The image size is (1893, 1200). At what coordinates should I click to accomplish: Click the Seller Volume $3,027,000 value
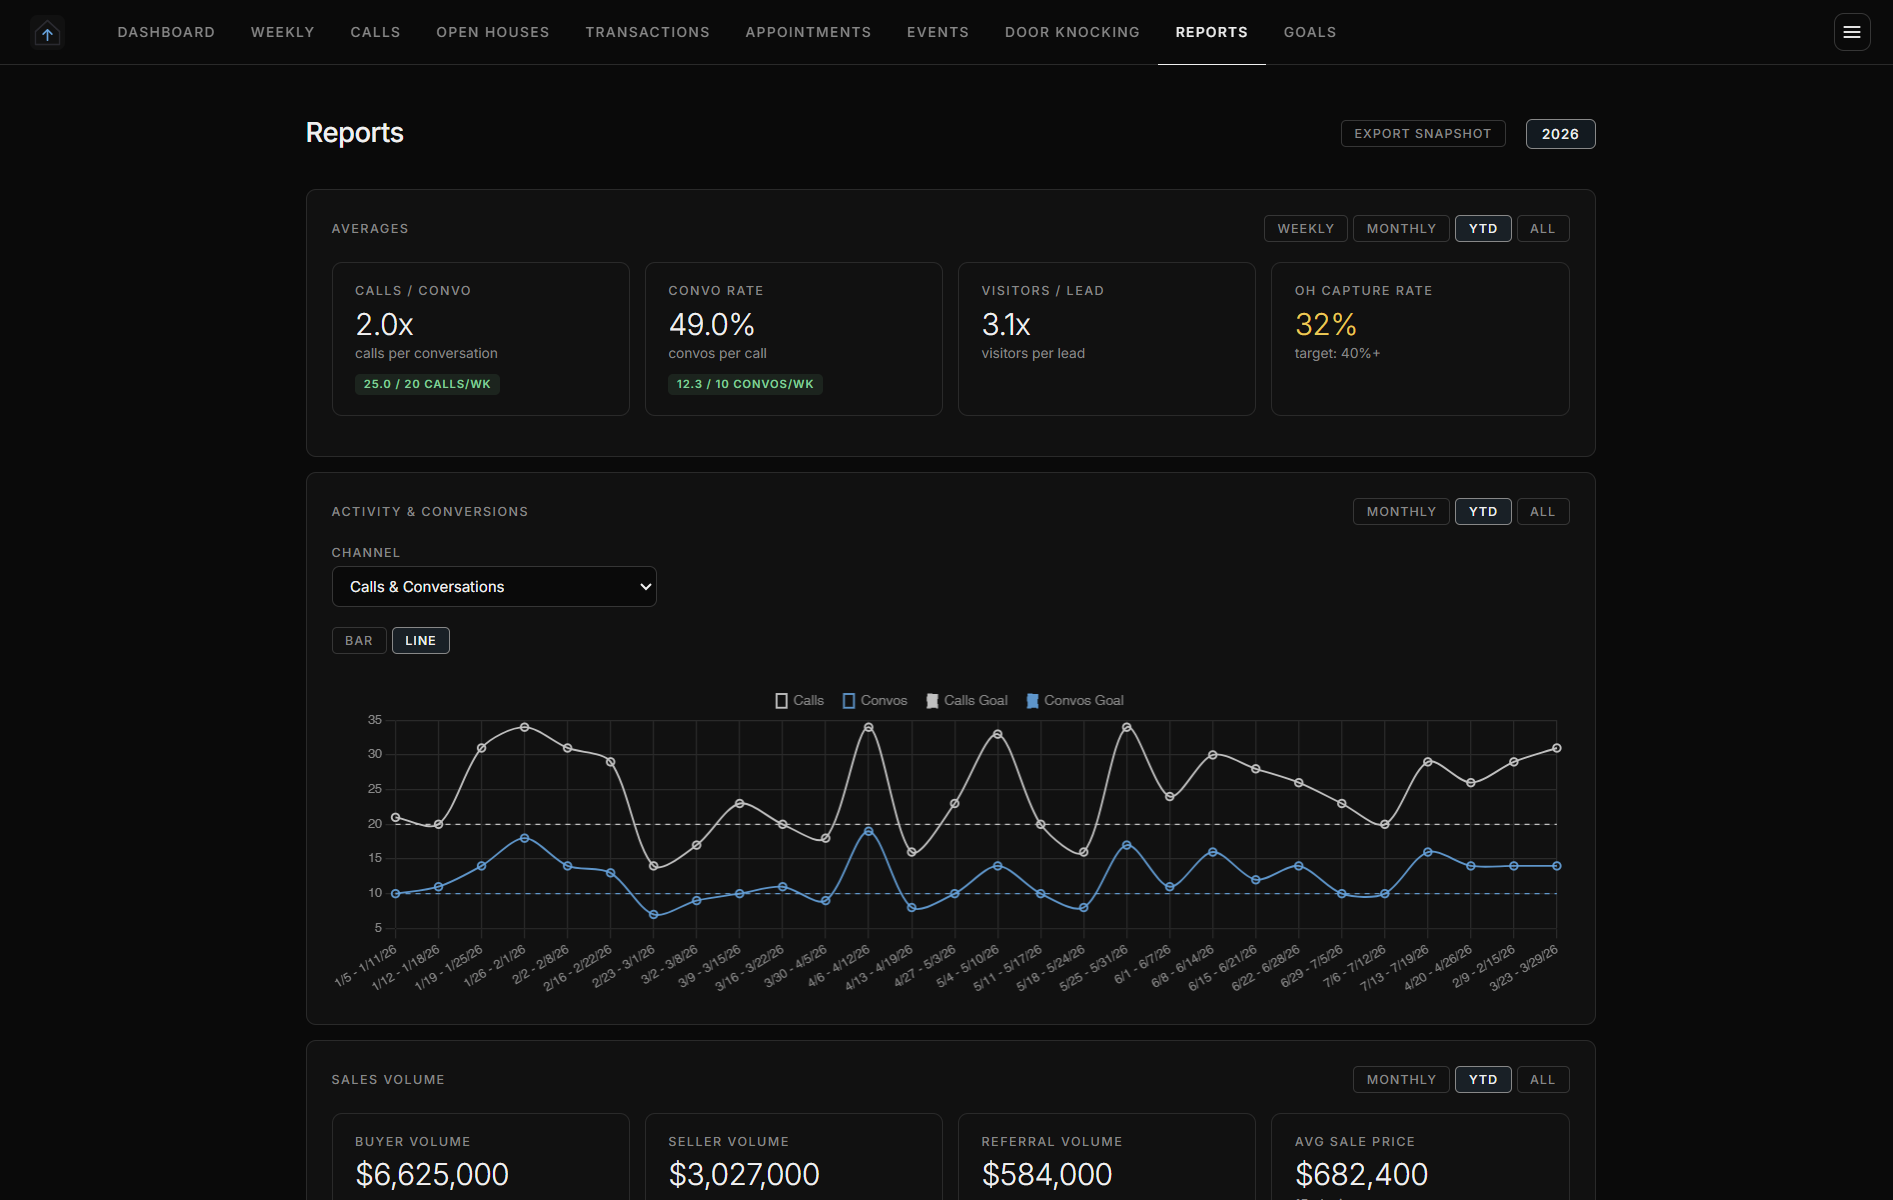[x=744, y=1174]
